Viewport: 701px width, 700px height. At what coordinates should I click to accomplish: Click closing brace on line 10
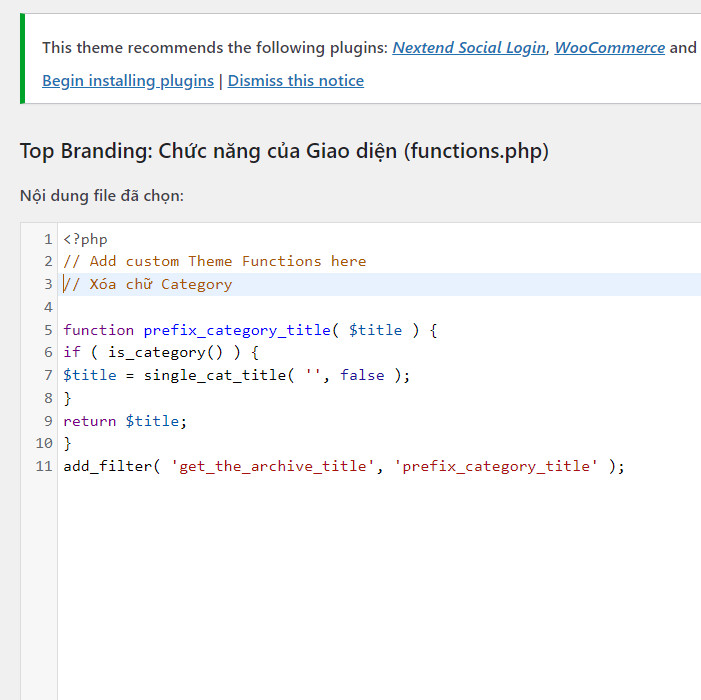tap(68, 443)
